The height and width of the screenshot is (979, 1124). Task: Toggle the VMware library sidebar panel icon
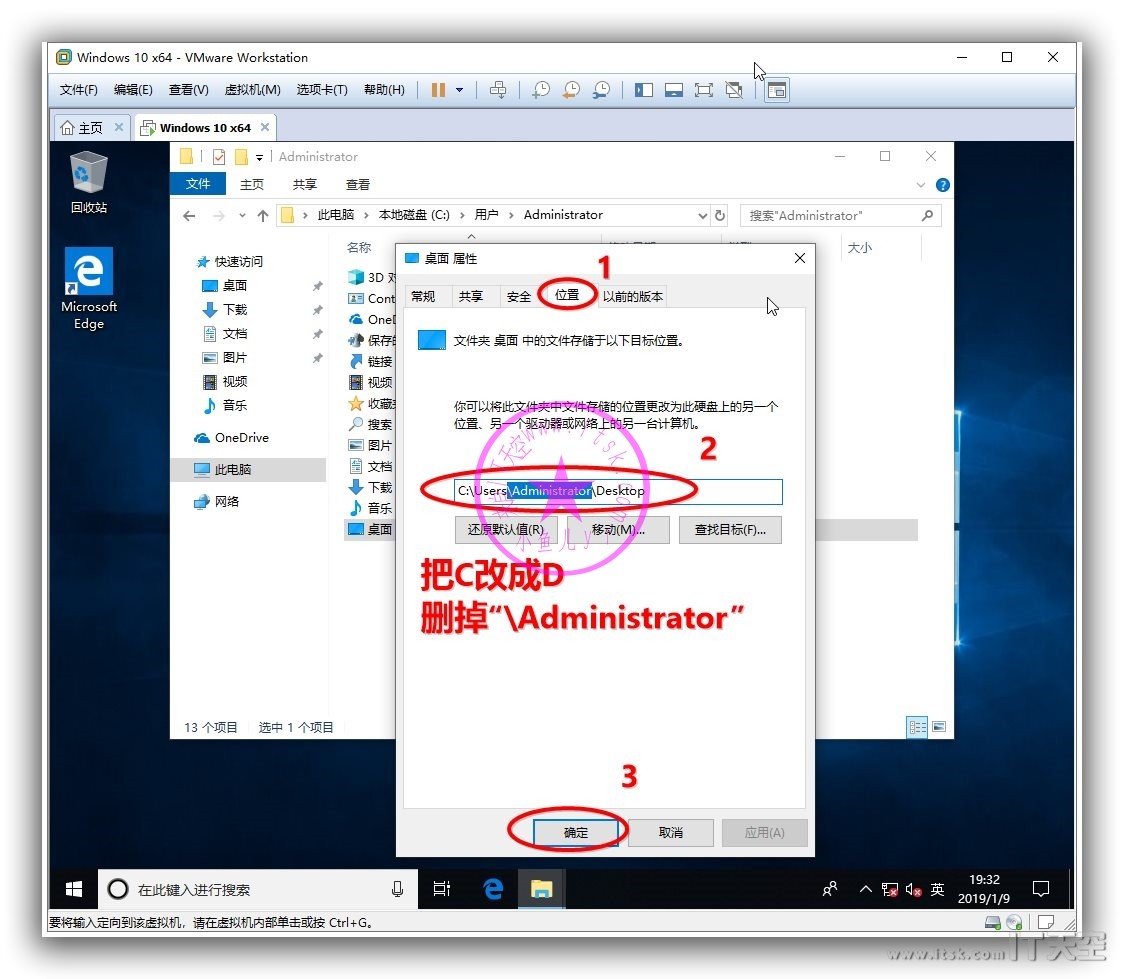(x=644, y=90)
